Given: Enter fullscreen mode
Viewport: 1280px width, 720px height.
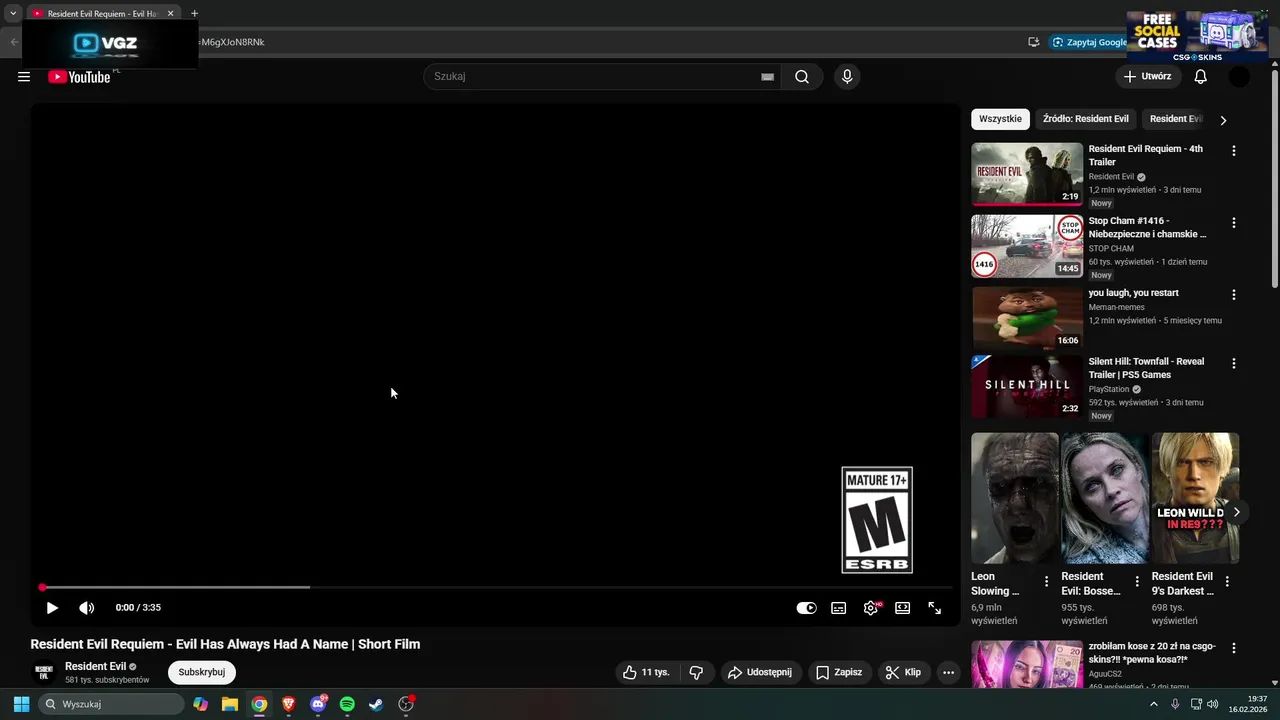Looking at the screenshot, I should tap(935, 608).
